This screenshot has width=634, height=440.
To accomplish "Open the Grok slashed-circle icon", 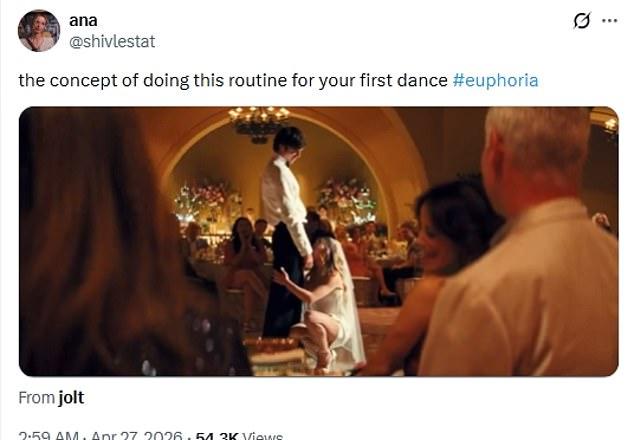I will pyautogui.click(x=580, y=21).
